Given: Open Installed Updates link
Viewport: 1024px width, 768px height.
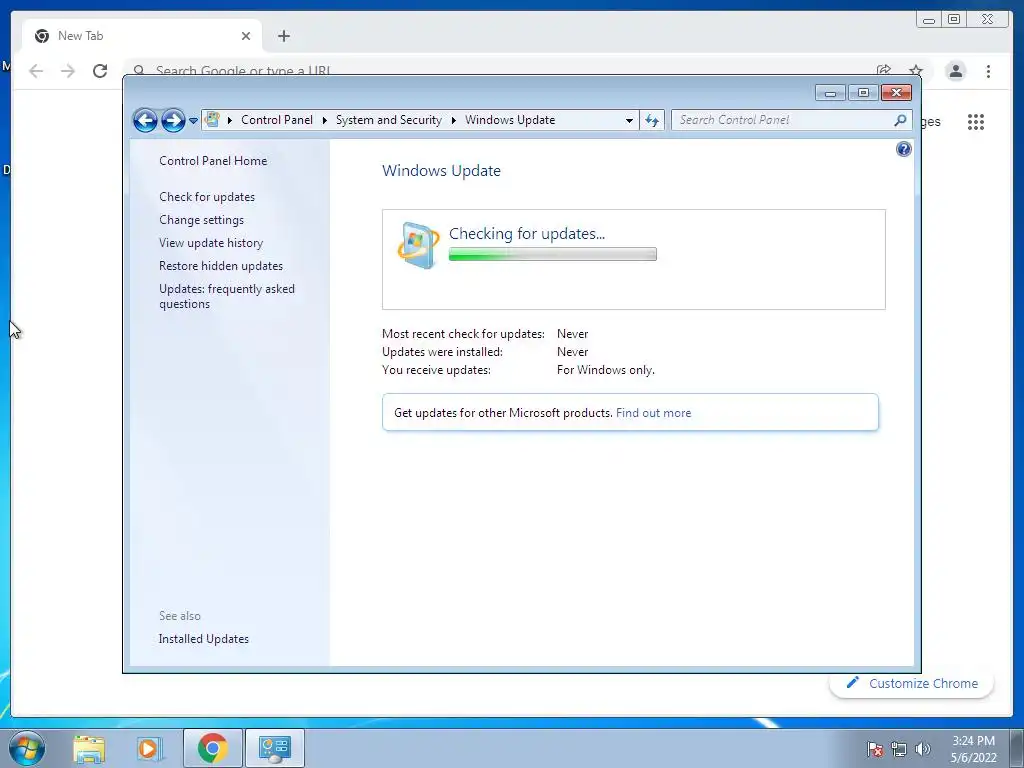Looking at the screenshot, I should (204, 639).
